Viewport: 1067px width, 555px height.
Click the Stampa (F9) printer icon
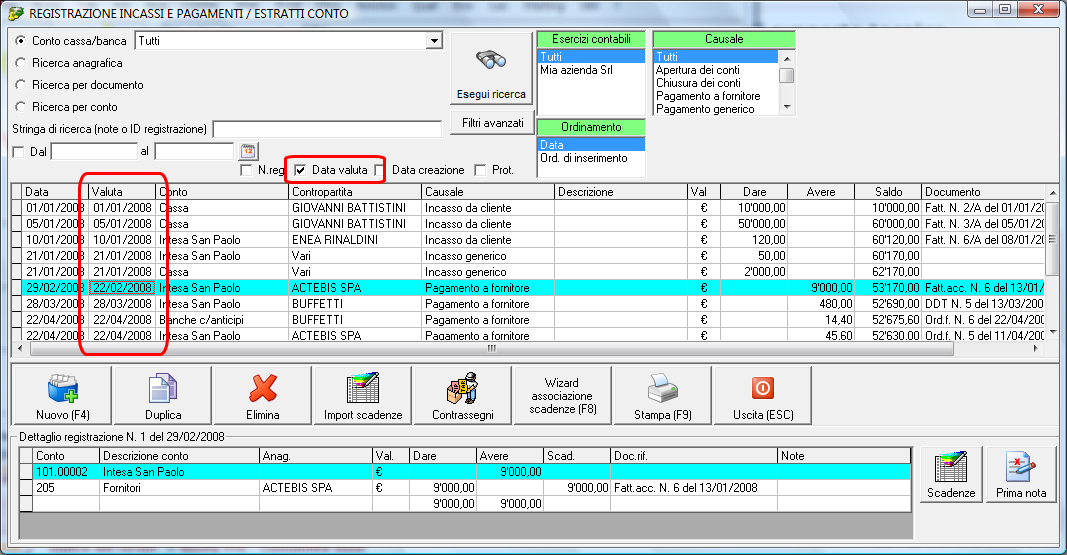point(662,389)
